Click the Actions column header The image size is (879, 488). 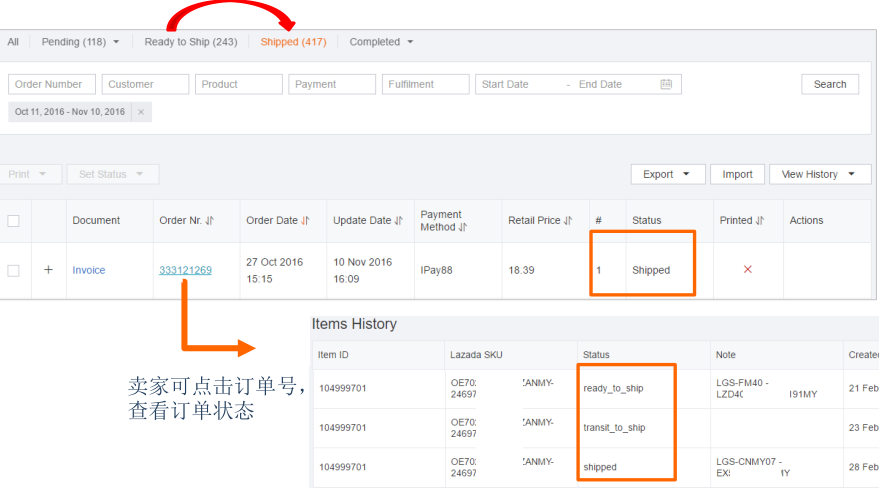point(806,221)
